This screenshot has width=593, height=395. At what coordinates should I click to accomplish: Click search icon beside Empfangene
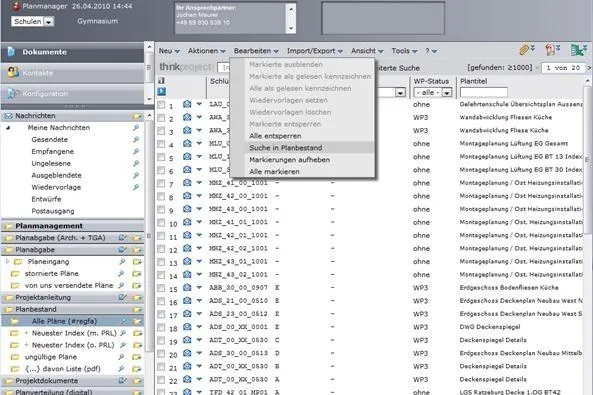pos(136,151)
